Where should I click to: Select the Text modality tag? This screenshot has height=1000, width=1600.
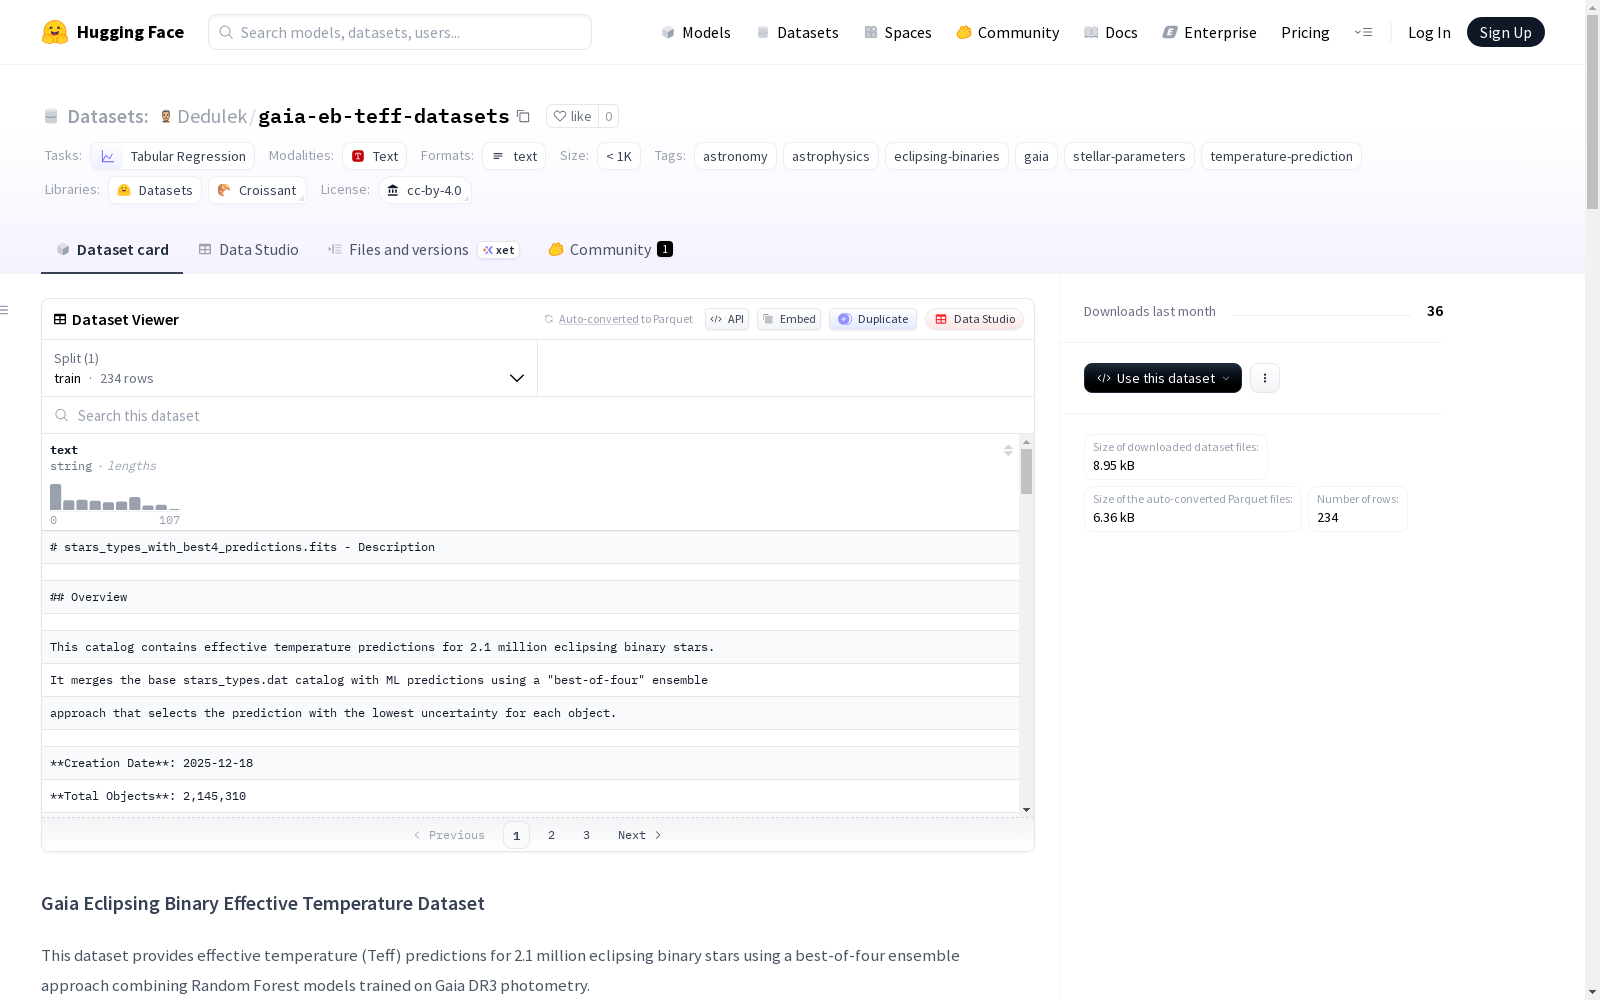[374, 156]
